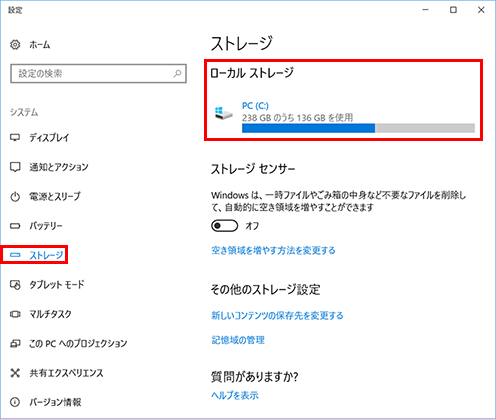Click the Display monitor icon
This screenshot has width=496, height=419.
point(15,137)
